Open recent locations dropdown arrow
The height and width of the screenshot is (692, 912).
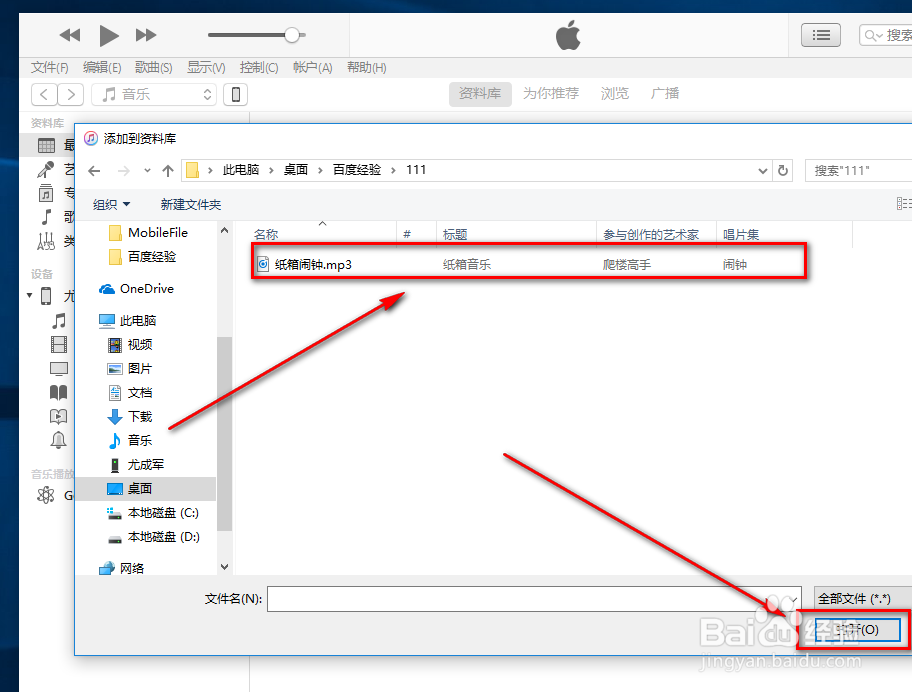(x=147, y=170)
